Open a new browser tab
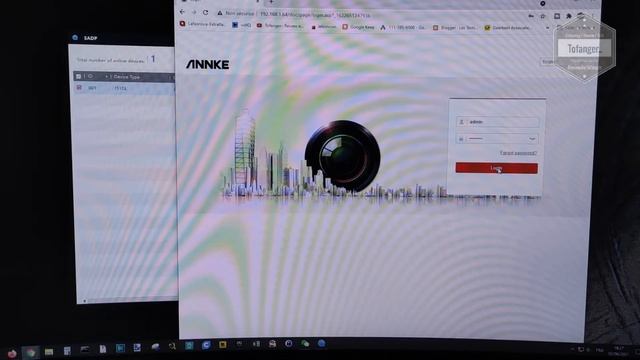Screen dimensions: 640x360 click(x=271, y=2)
